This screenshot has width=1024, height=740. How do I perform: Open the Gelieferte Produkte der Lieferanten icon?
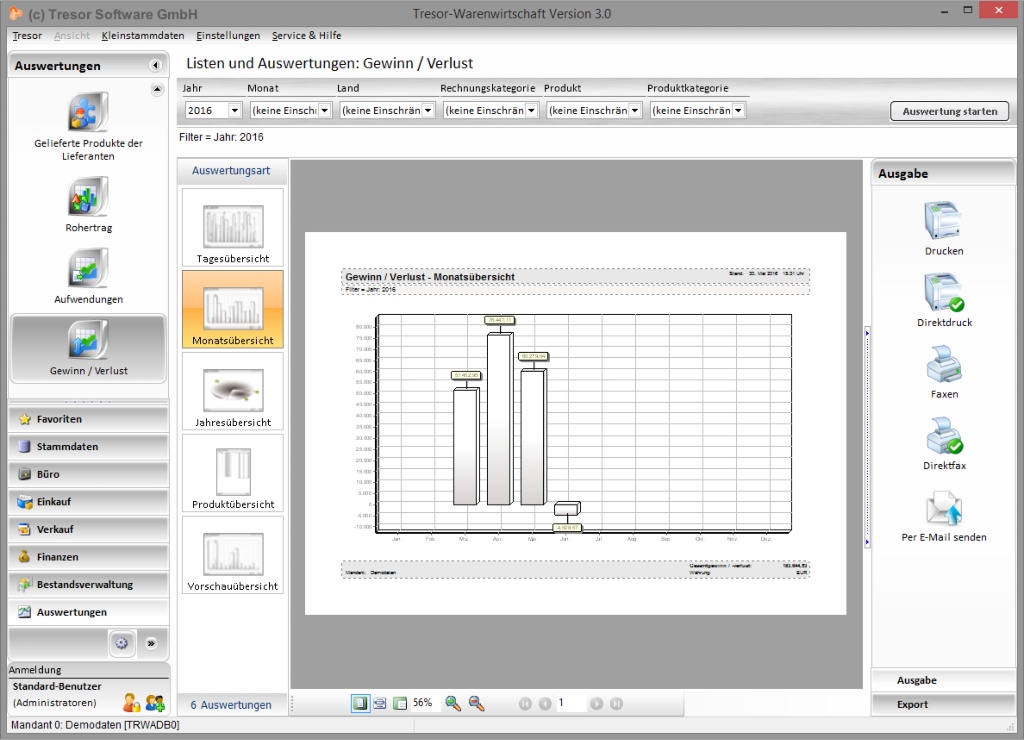coord(89,112)
